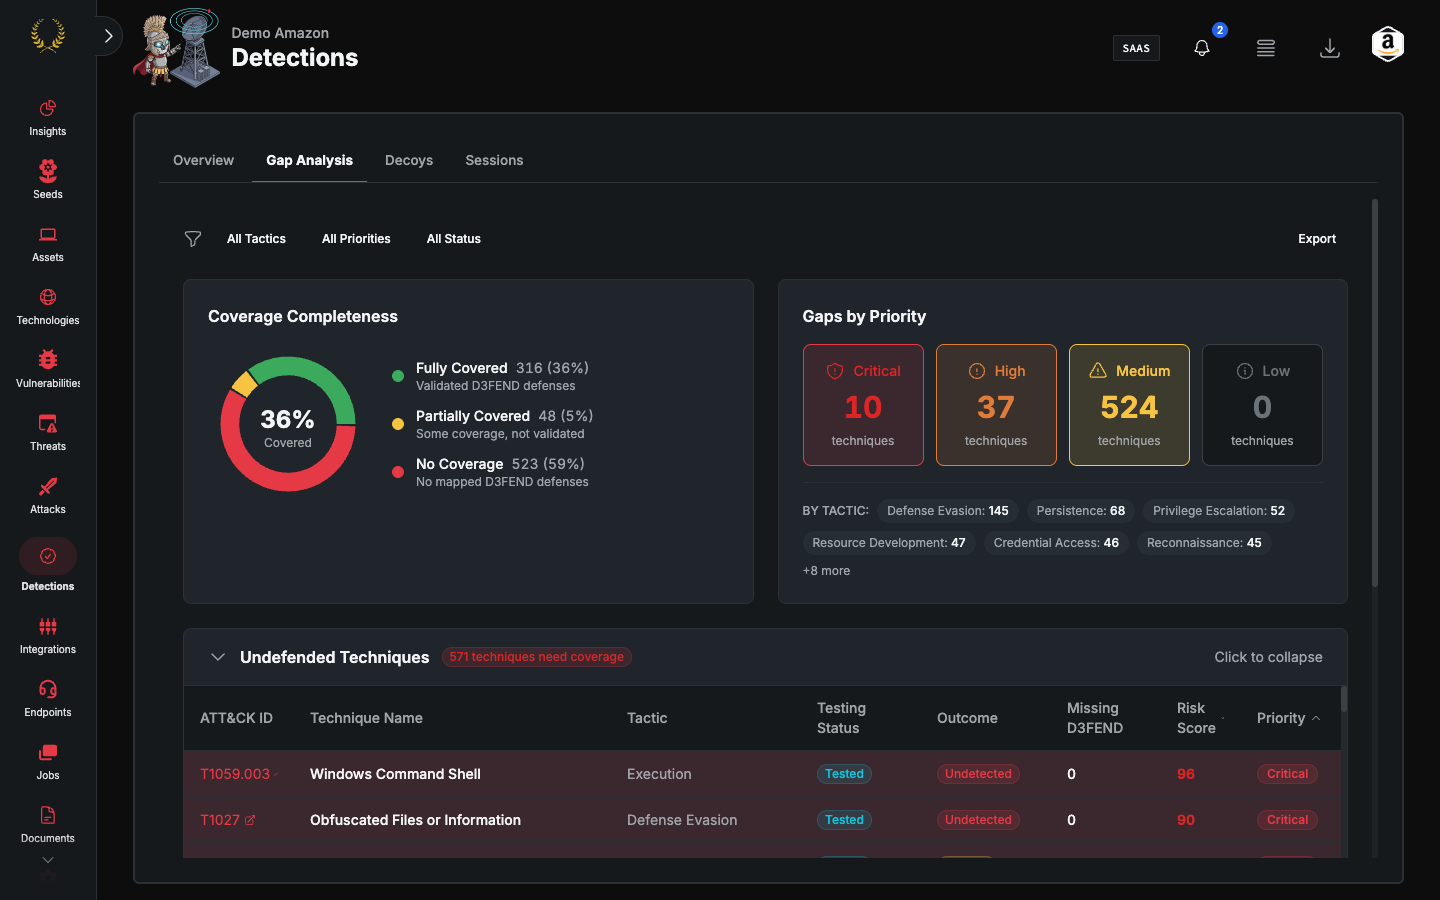Filter by Defense Evasion: 145 chip
This screenshot has width=1440, height=900.
[948, 511]
